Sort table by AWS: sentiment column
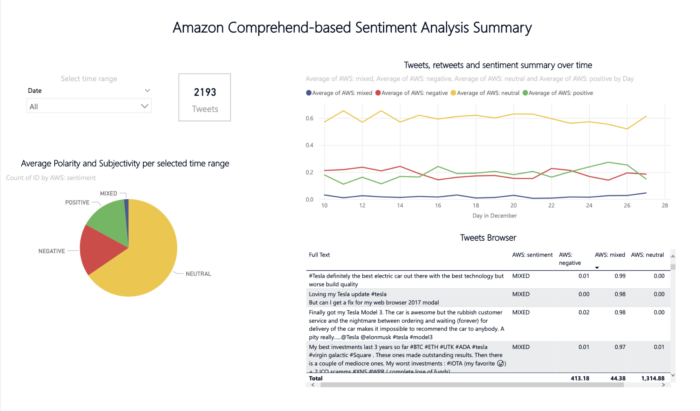The width and height of the screenshot is (700, 411). pyautogui.click(x=532, y=255)
